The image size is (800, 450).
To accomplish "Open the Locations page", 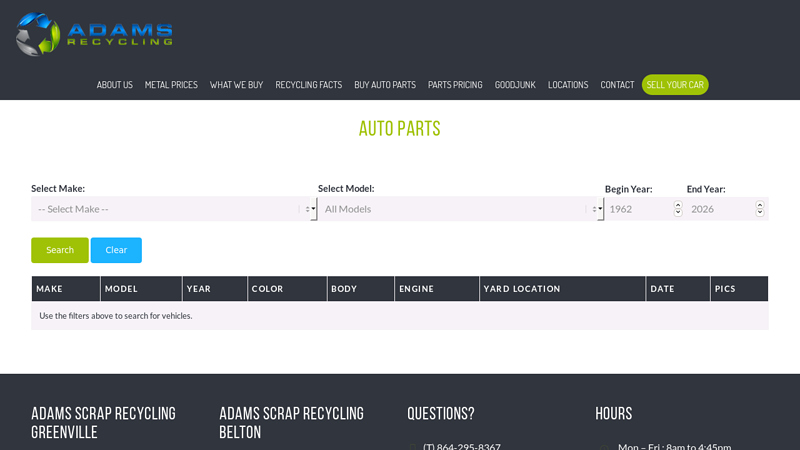I will coord(568,85).
